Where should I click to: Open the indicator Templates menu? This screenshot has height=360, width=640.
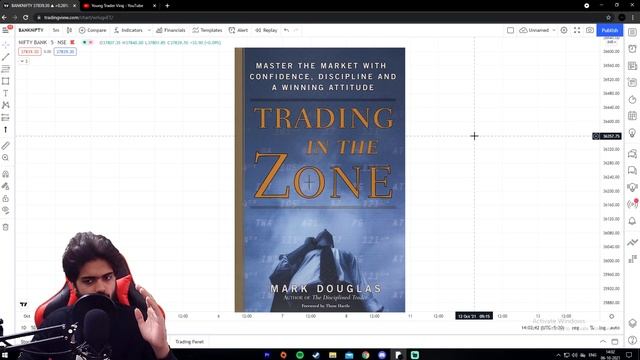click(207, 30)
